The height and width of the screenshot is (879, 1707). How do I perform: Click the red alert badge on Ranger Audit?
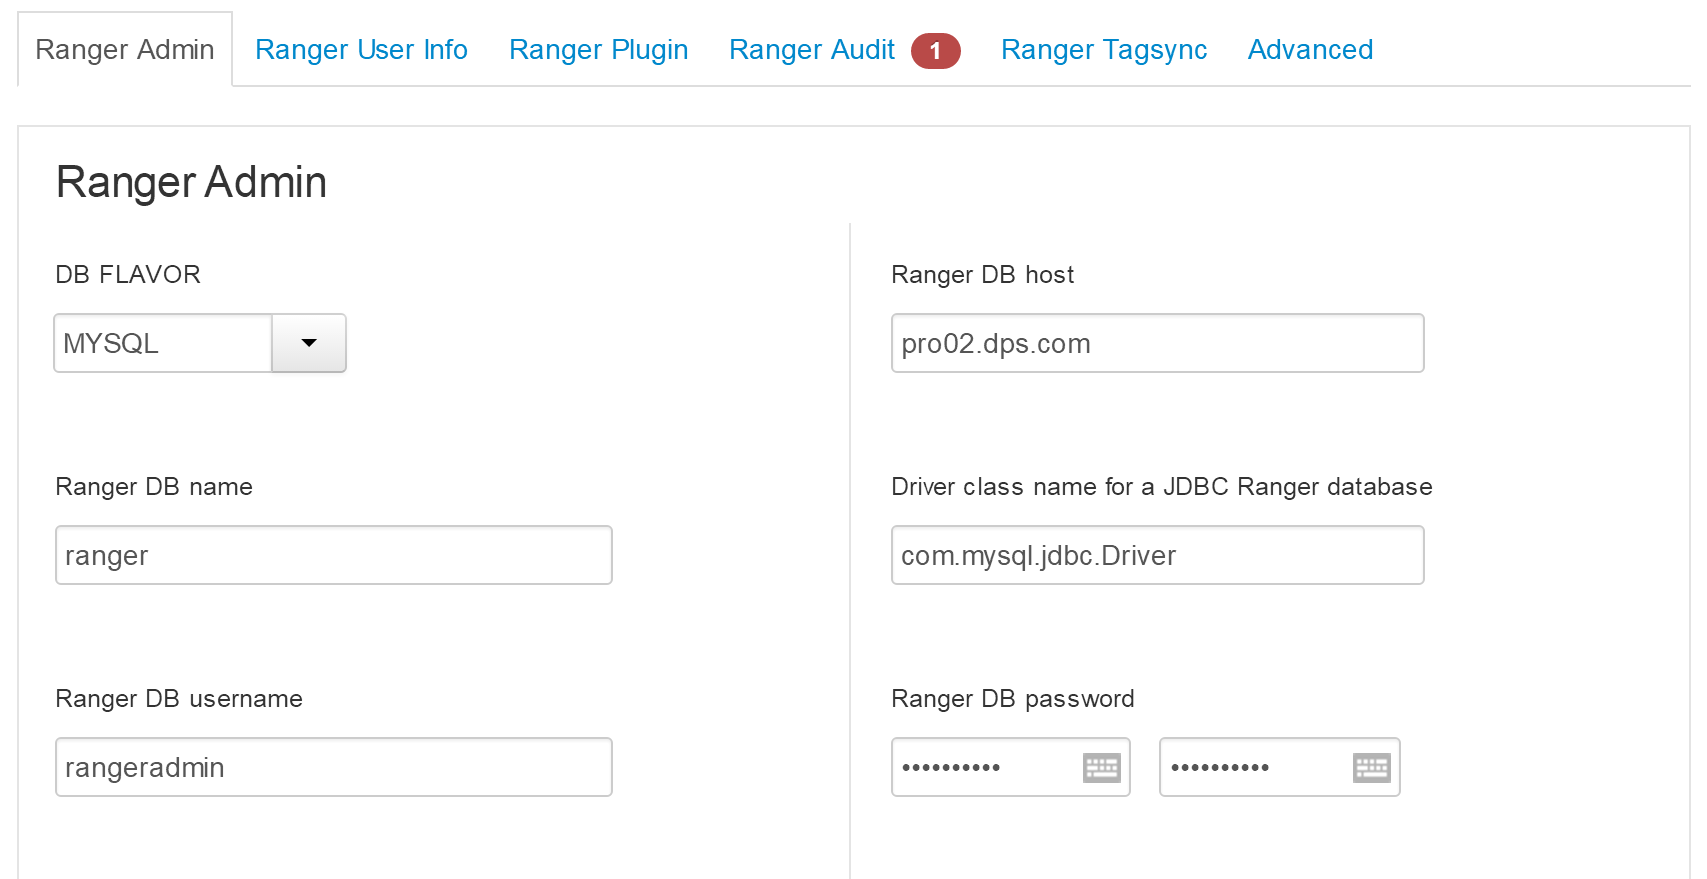coord(935,51)
